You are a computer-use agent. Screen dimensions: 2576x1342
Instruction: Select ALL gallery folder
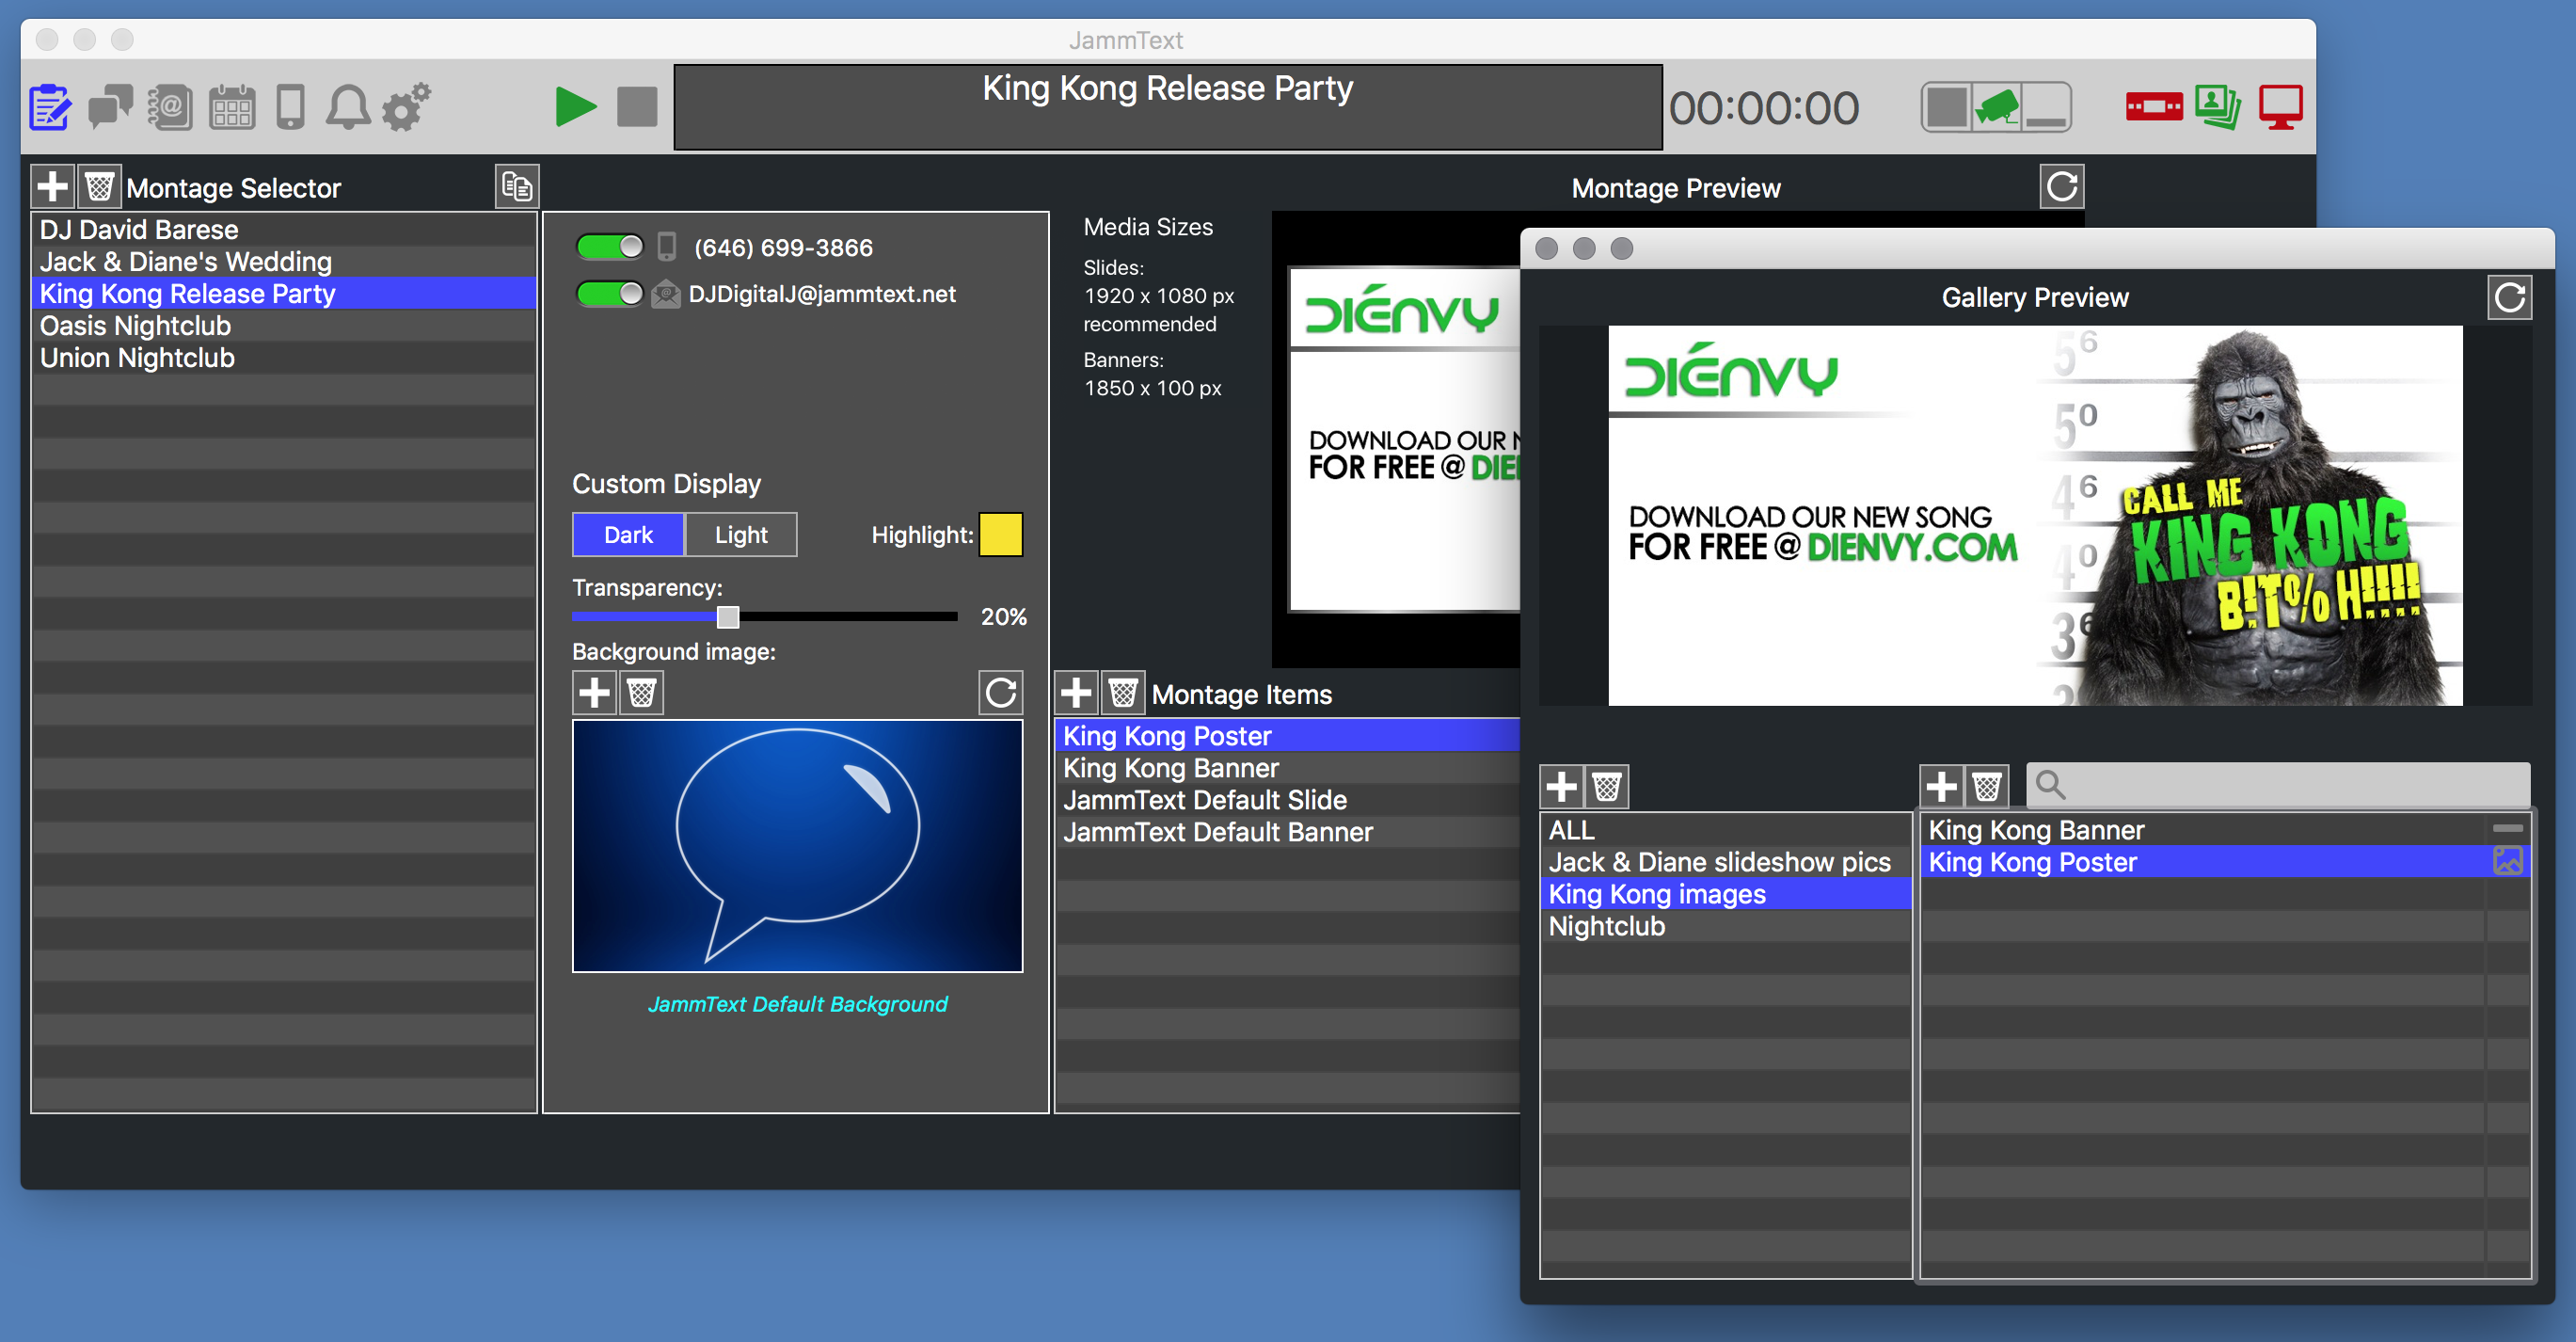click(x=1726, y=830)
